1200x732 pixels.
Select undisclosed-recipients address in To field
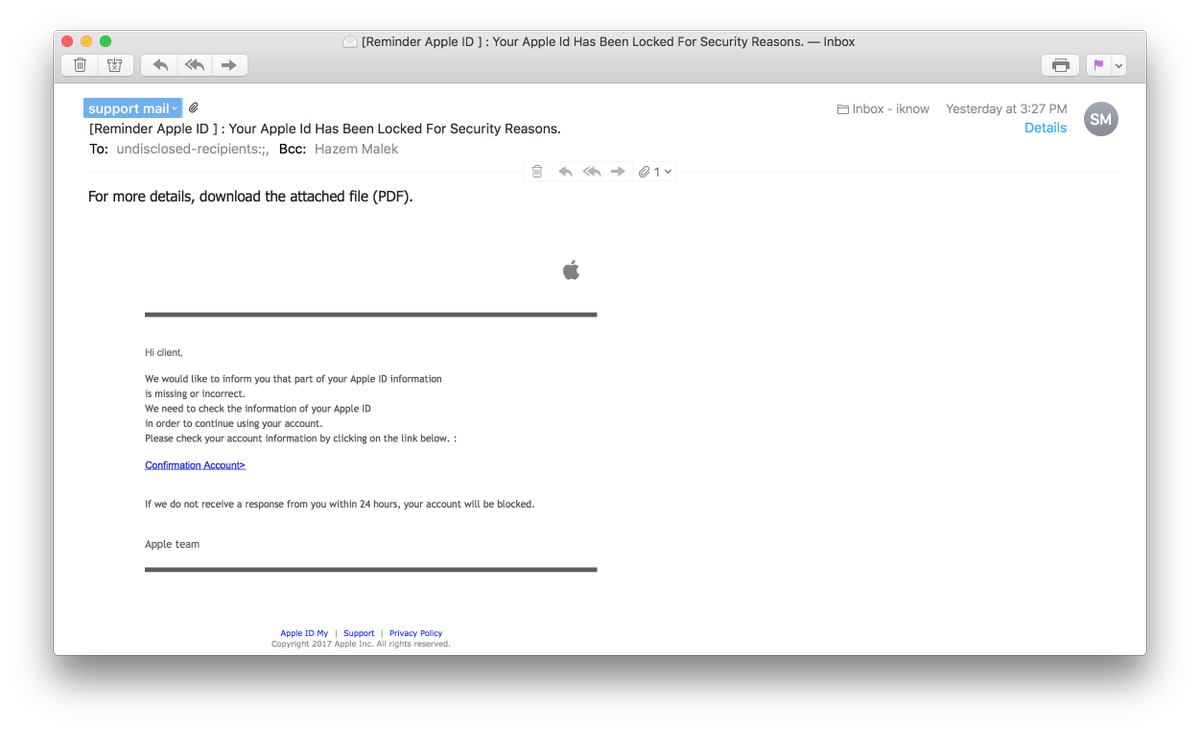192,149
